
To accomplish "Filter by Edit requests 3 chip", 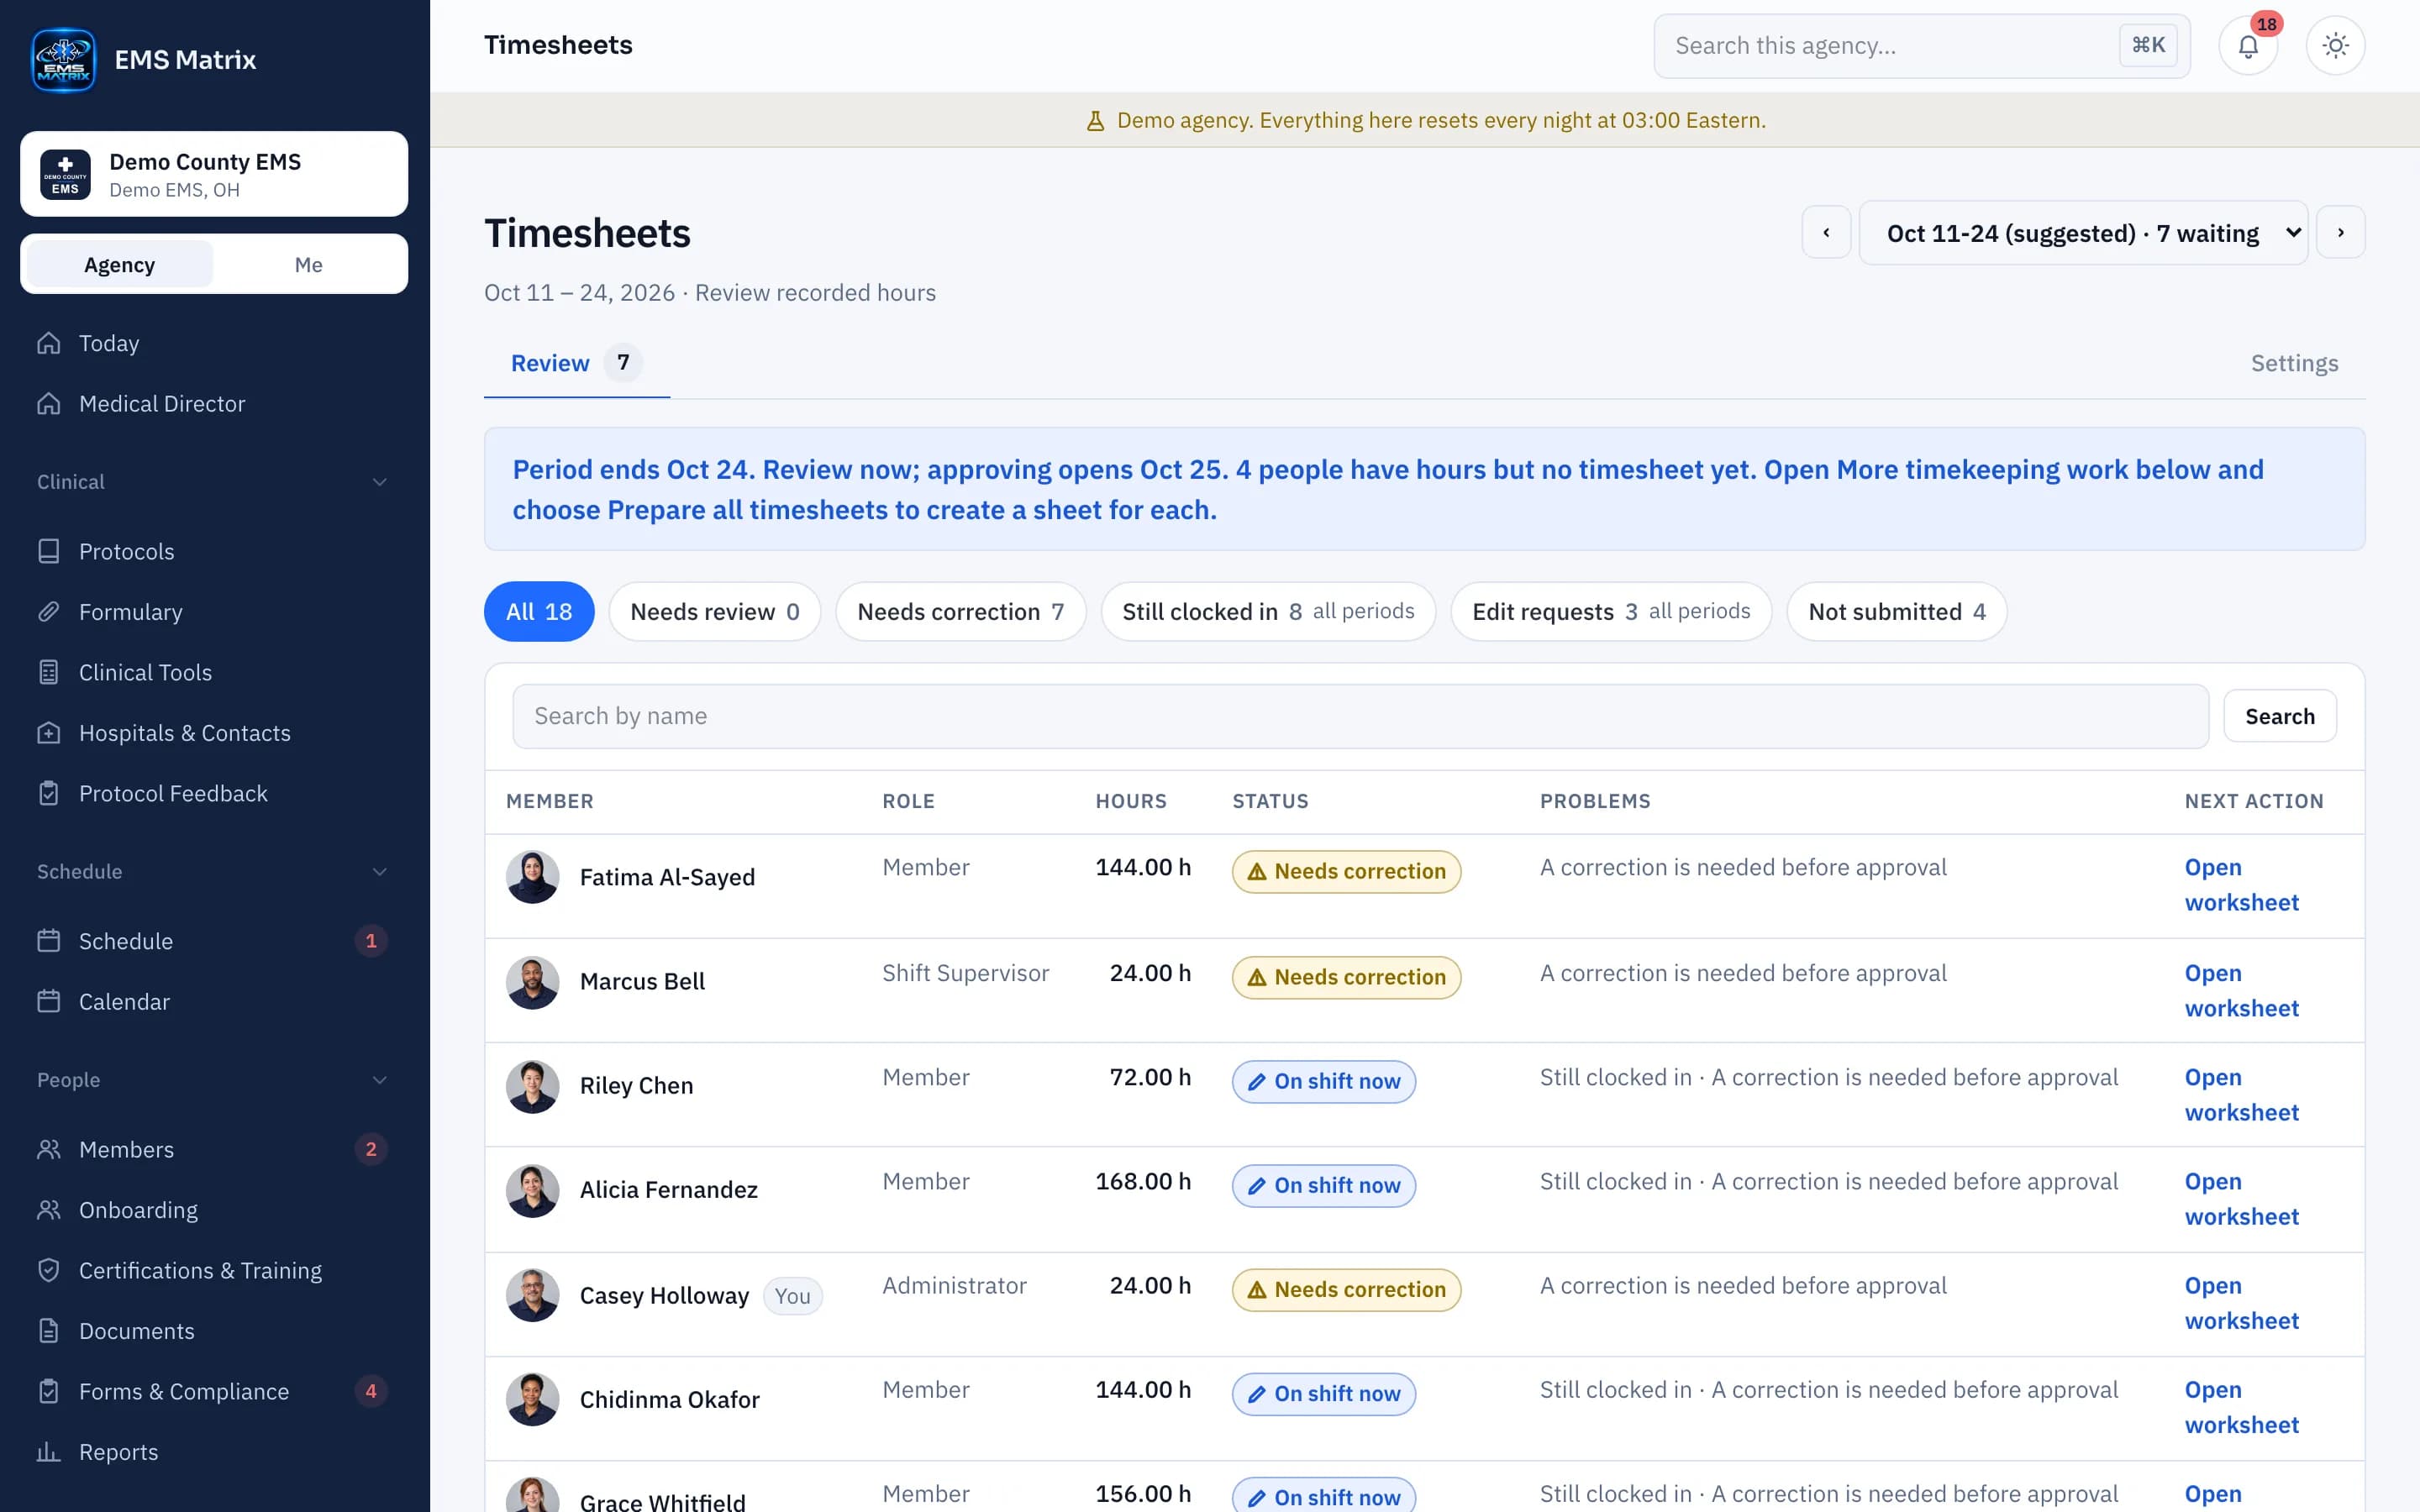I will [1611, 611].
